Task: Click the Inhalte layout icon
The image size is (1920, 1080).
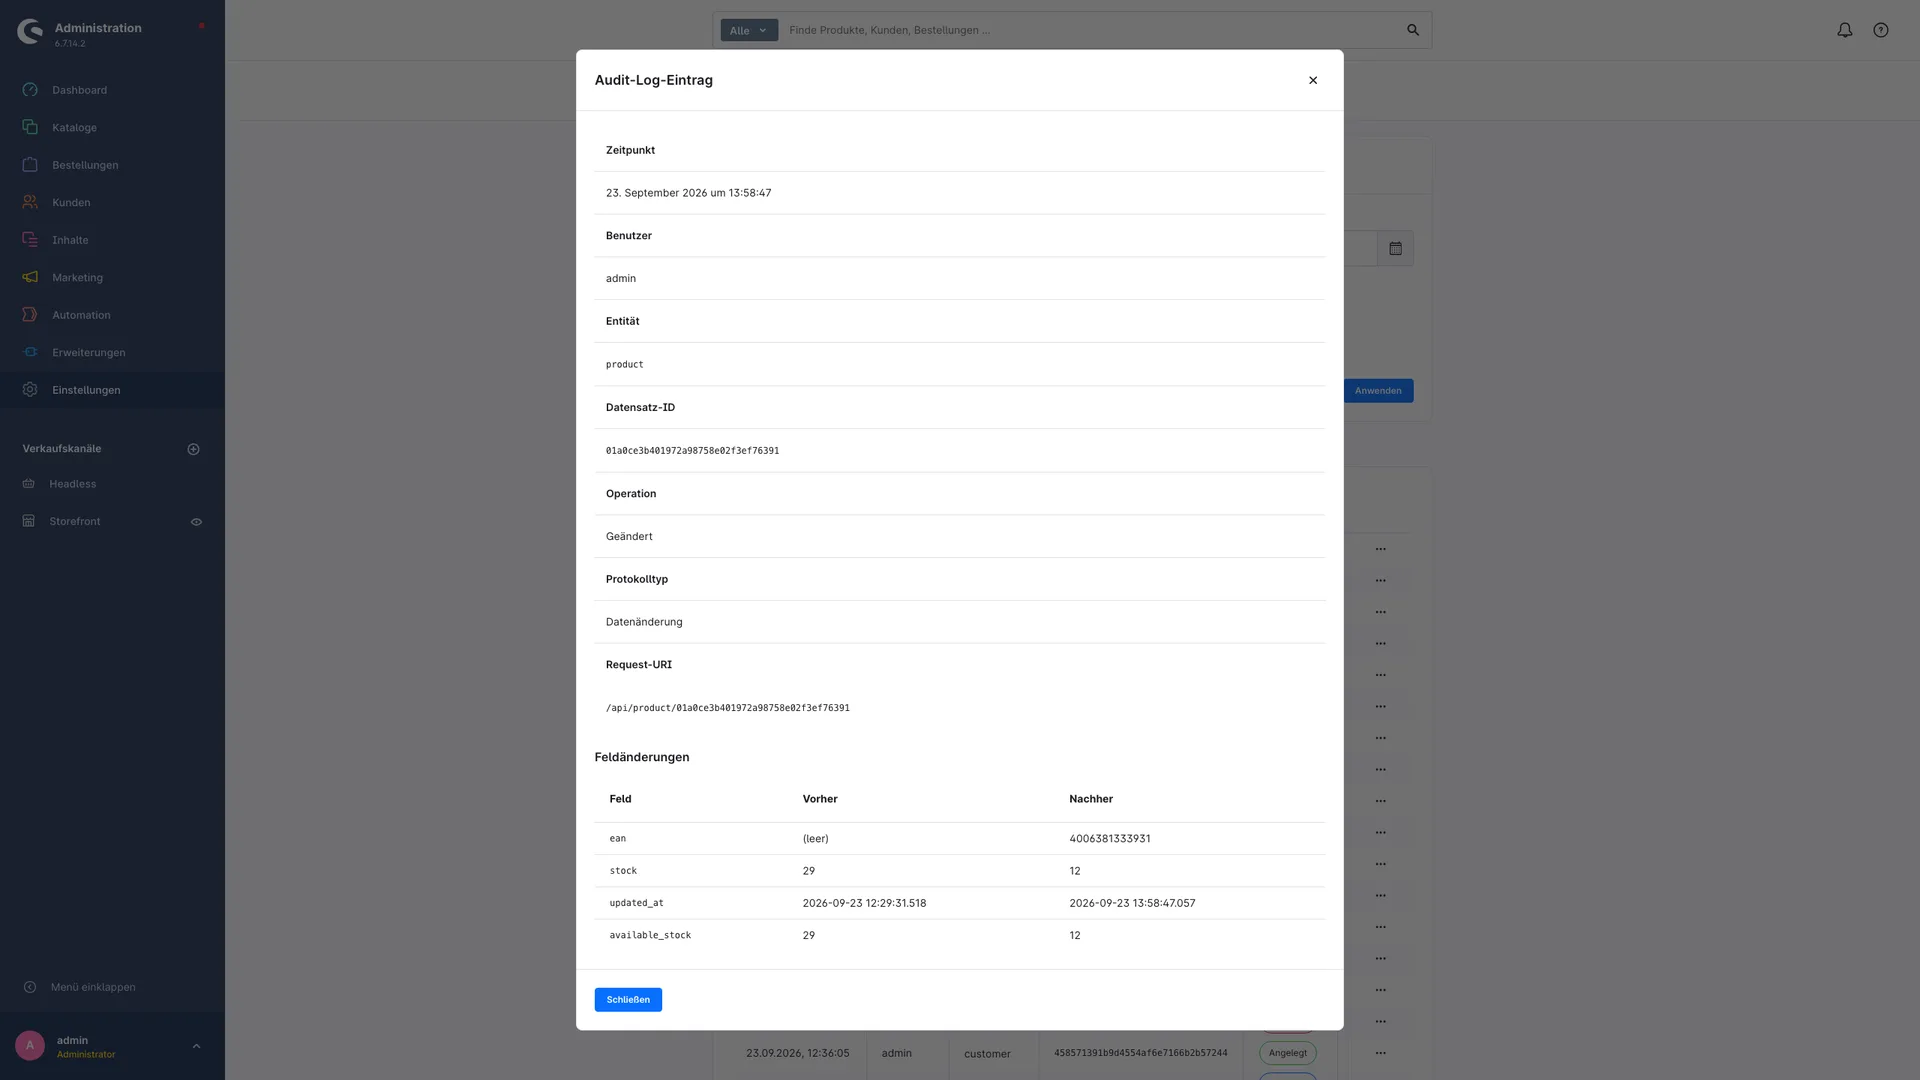Action: click(x=30, y=239)
